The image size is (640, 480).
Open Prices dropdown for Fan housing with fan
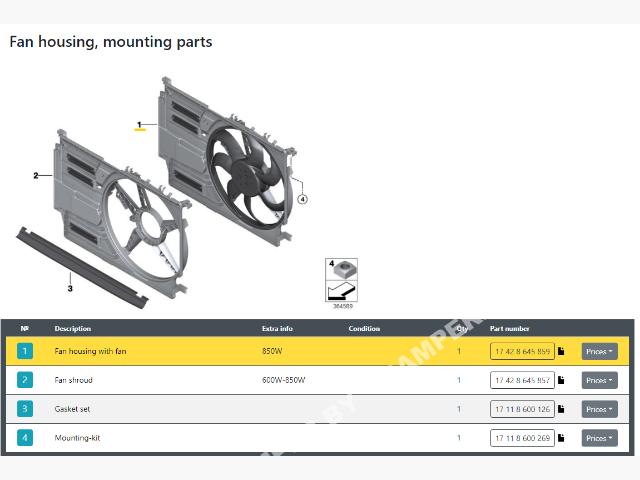[599, 351]
